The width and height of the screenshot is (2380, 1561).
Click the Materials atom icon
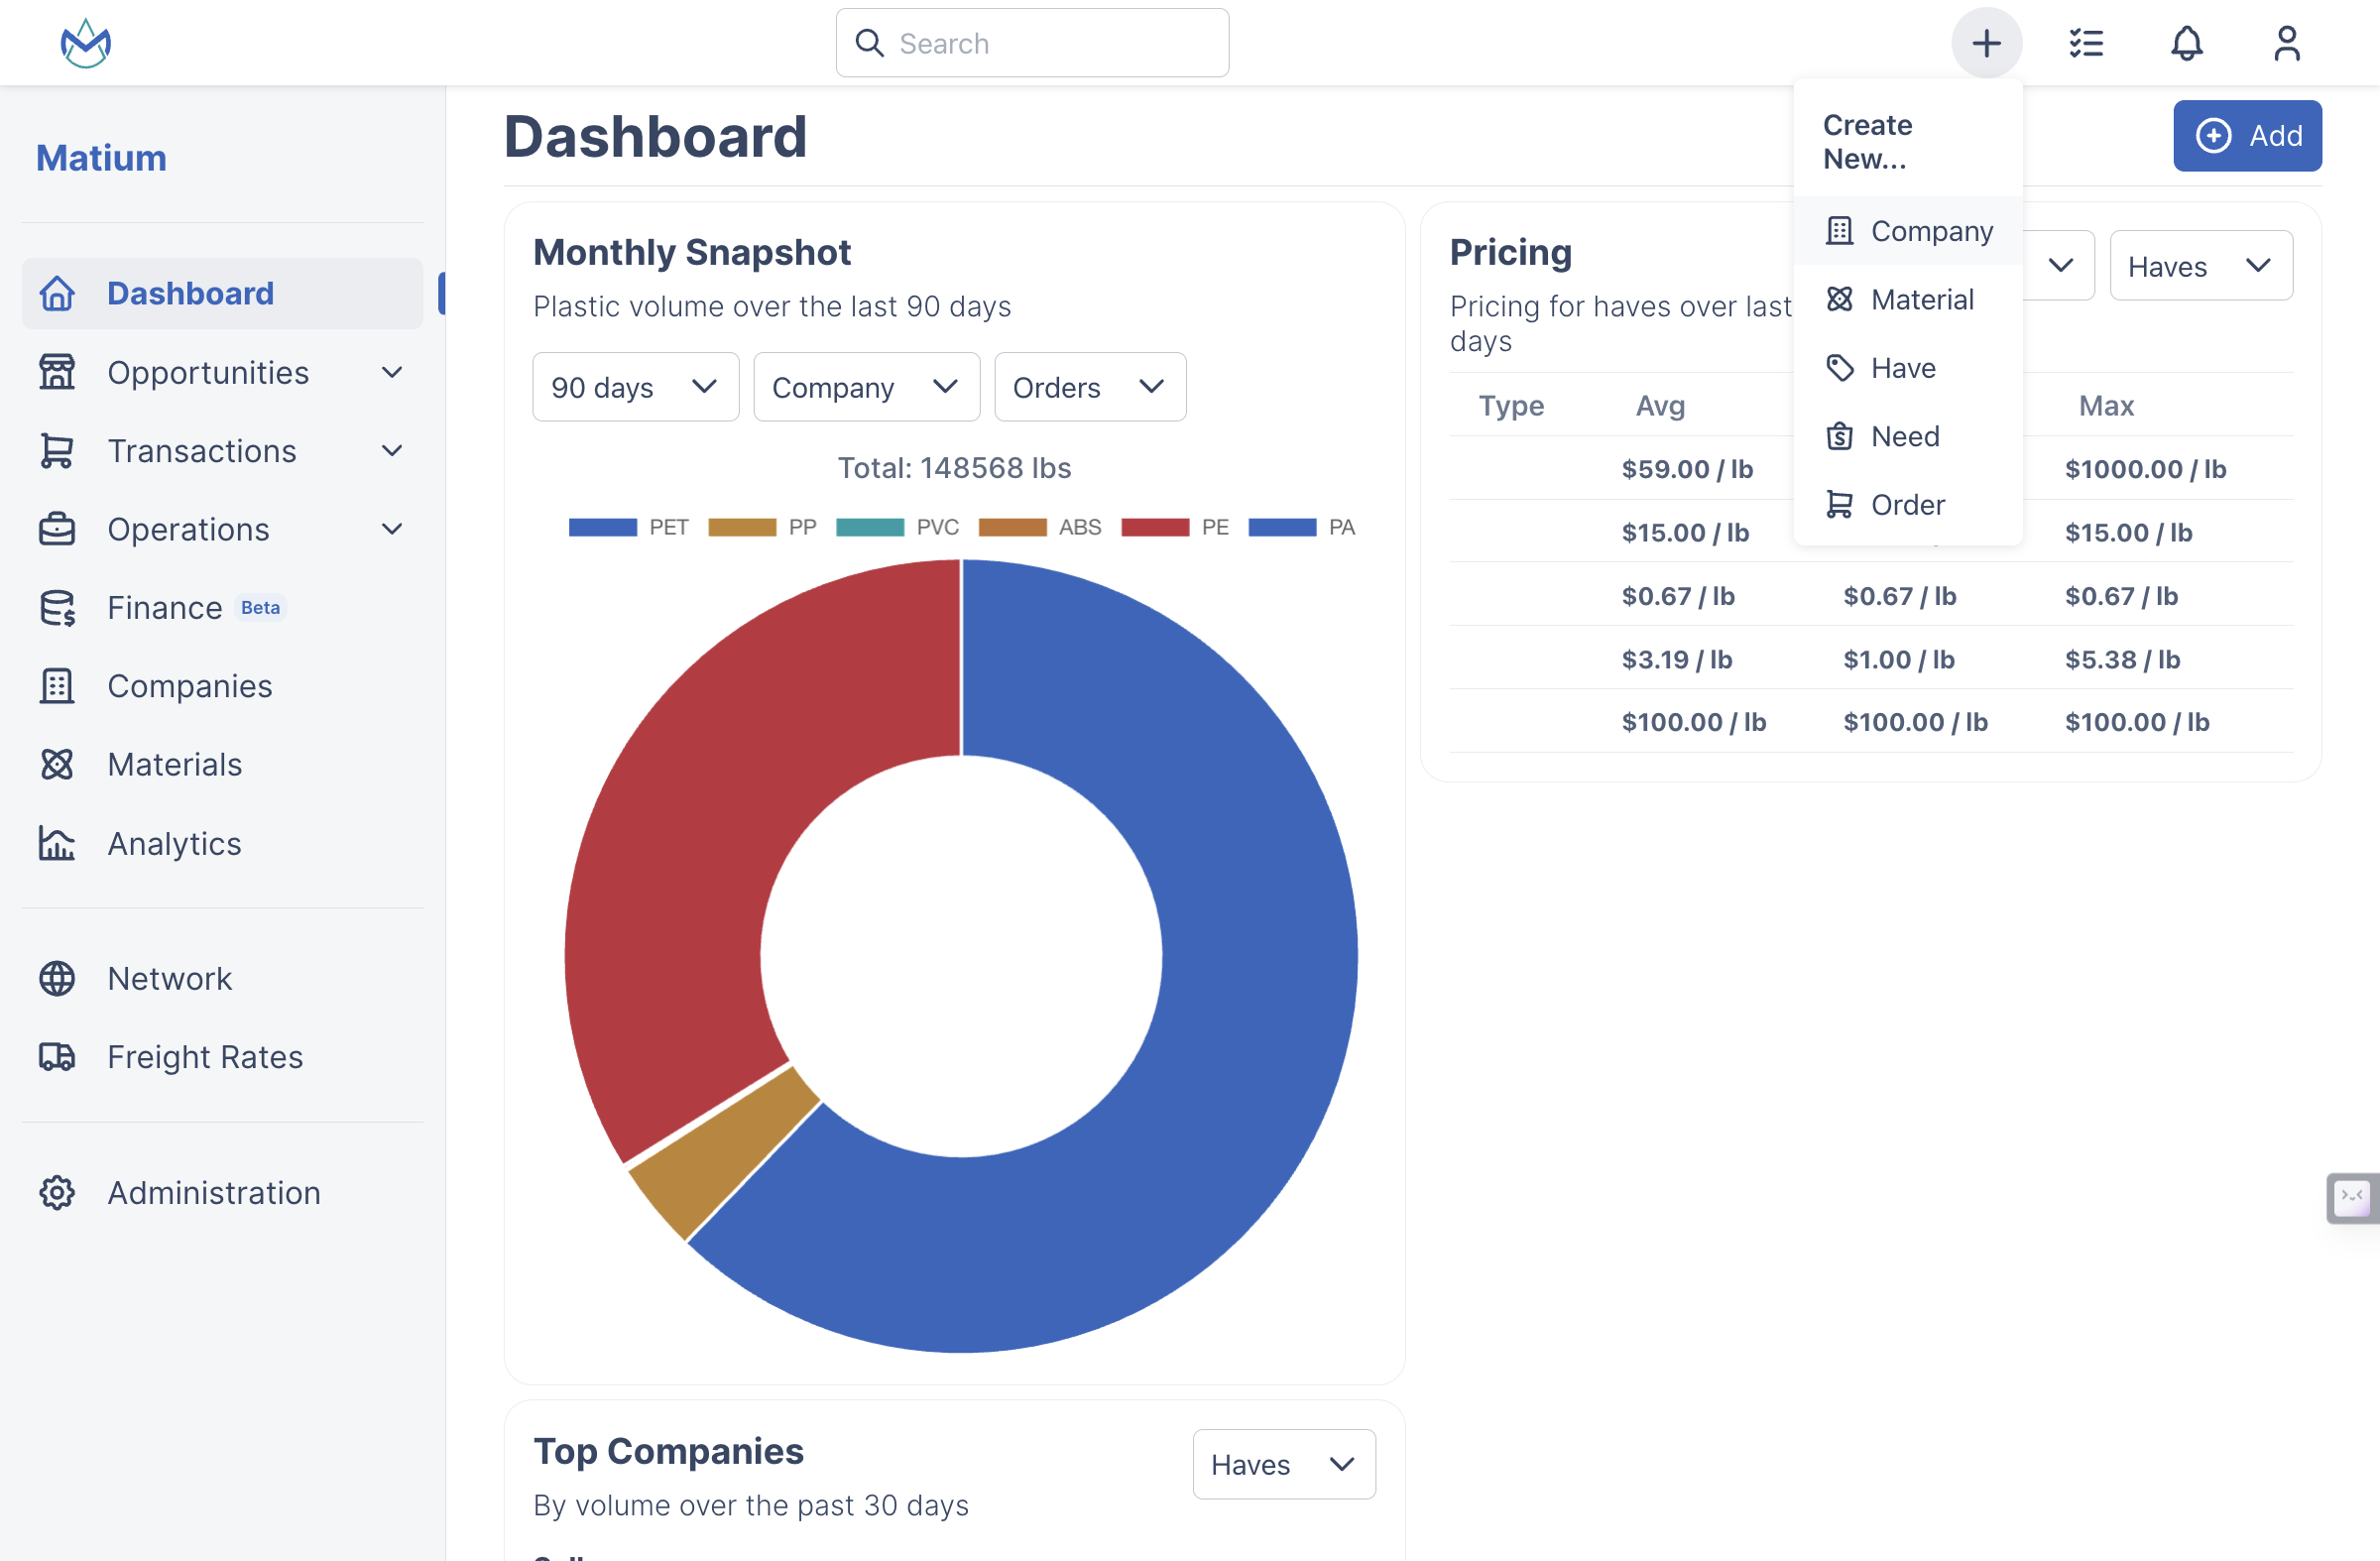(x=57, y=764)
